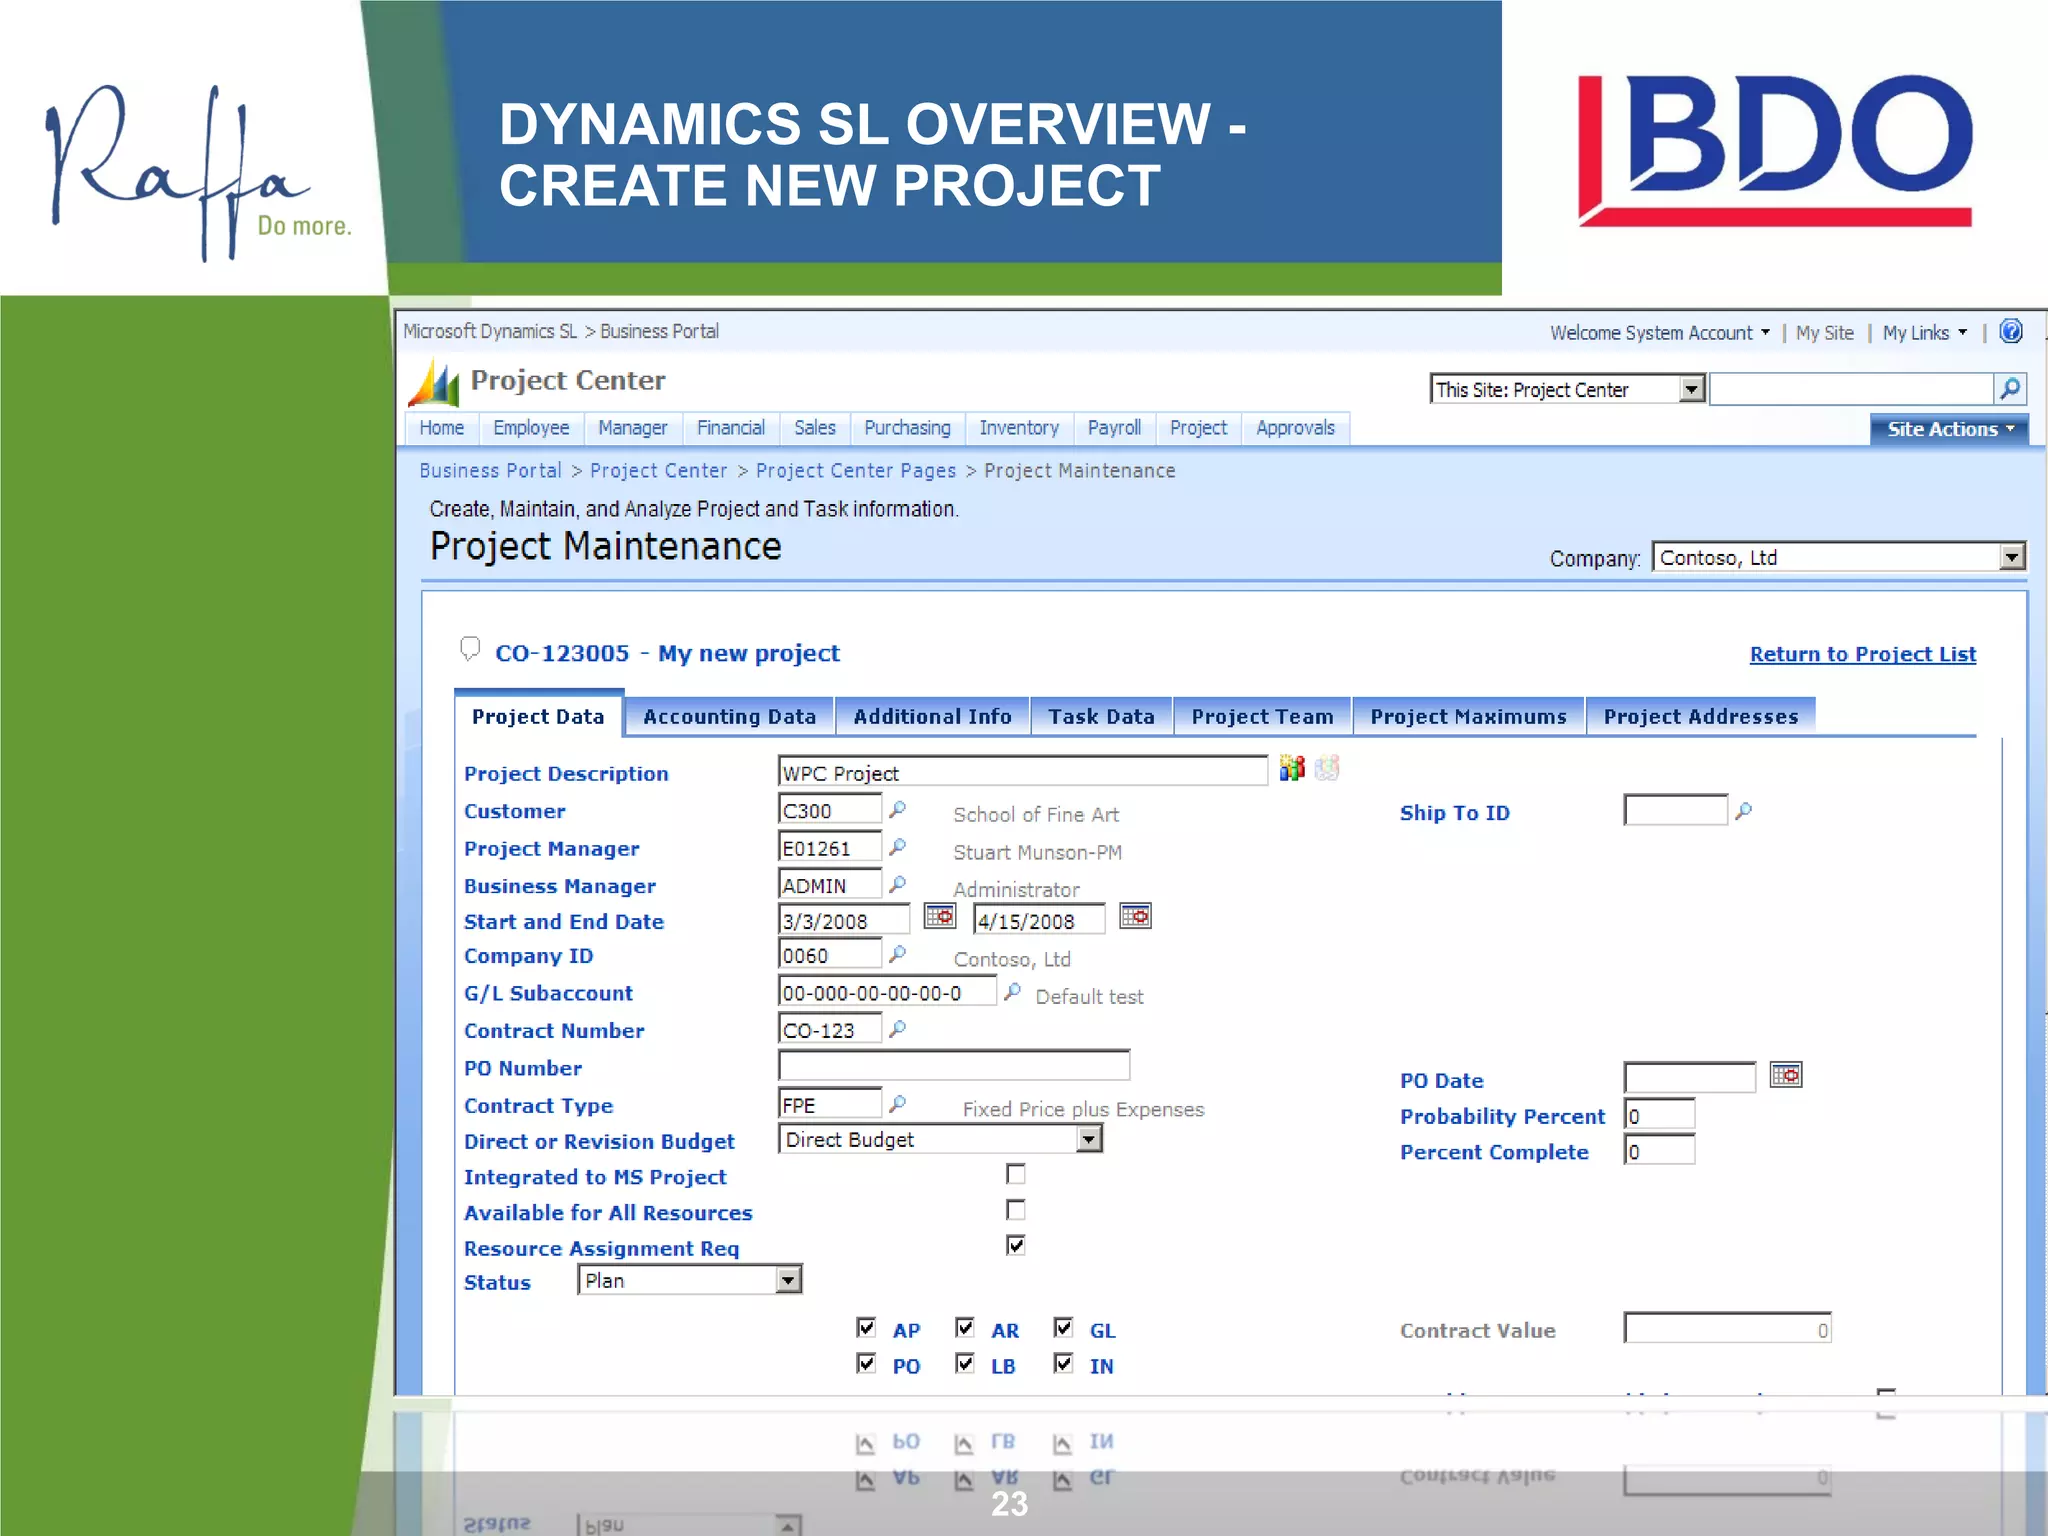Viewport: 2048px width, 1536px height.
Task: Click the Contract Number field containing CO-123
Action: [830, 1028]
